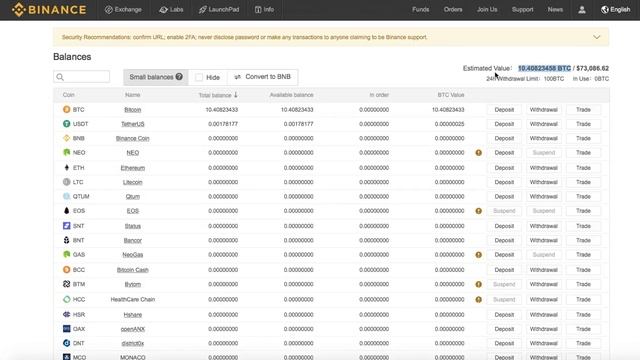Screen dimensions: 640x360
Task: Click the QTUM coin icon
Action: click(67, 196)
